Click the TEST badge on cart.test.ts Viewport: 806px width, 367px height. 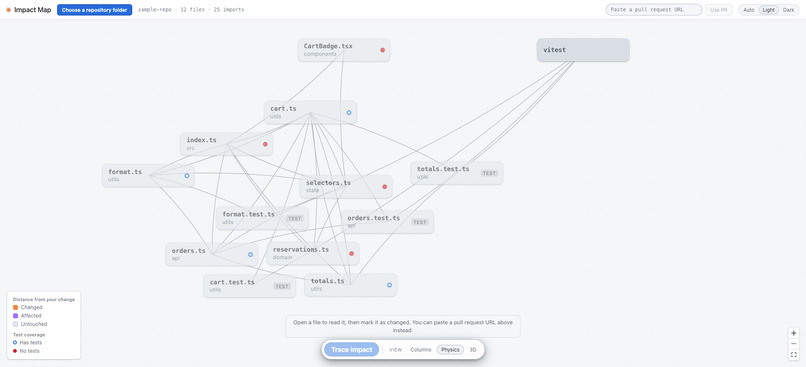point(282,286)
